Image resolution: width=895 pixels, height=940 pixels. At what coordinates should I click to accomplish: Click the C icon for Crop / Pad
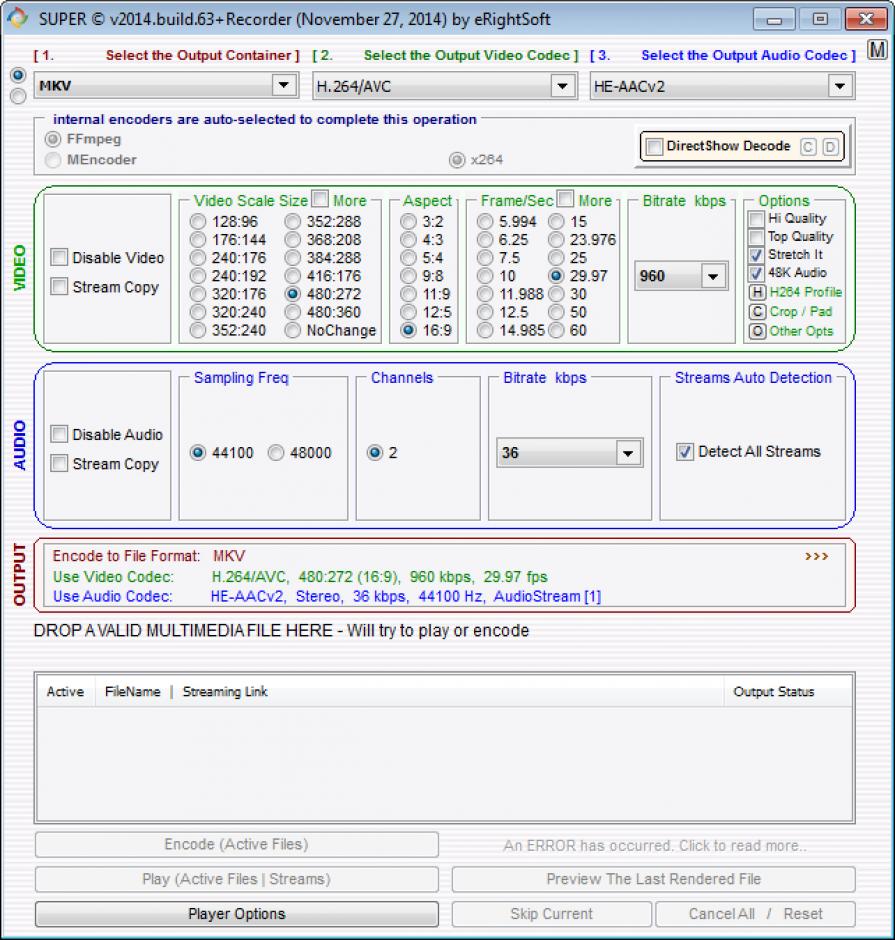[758, 312]
